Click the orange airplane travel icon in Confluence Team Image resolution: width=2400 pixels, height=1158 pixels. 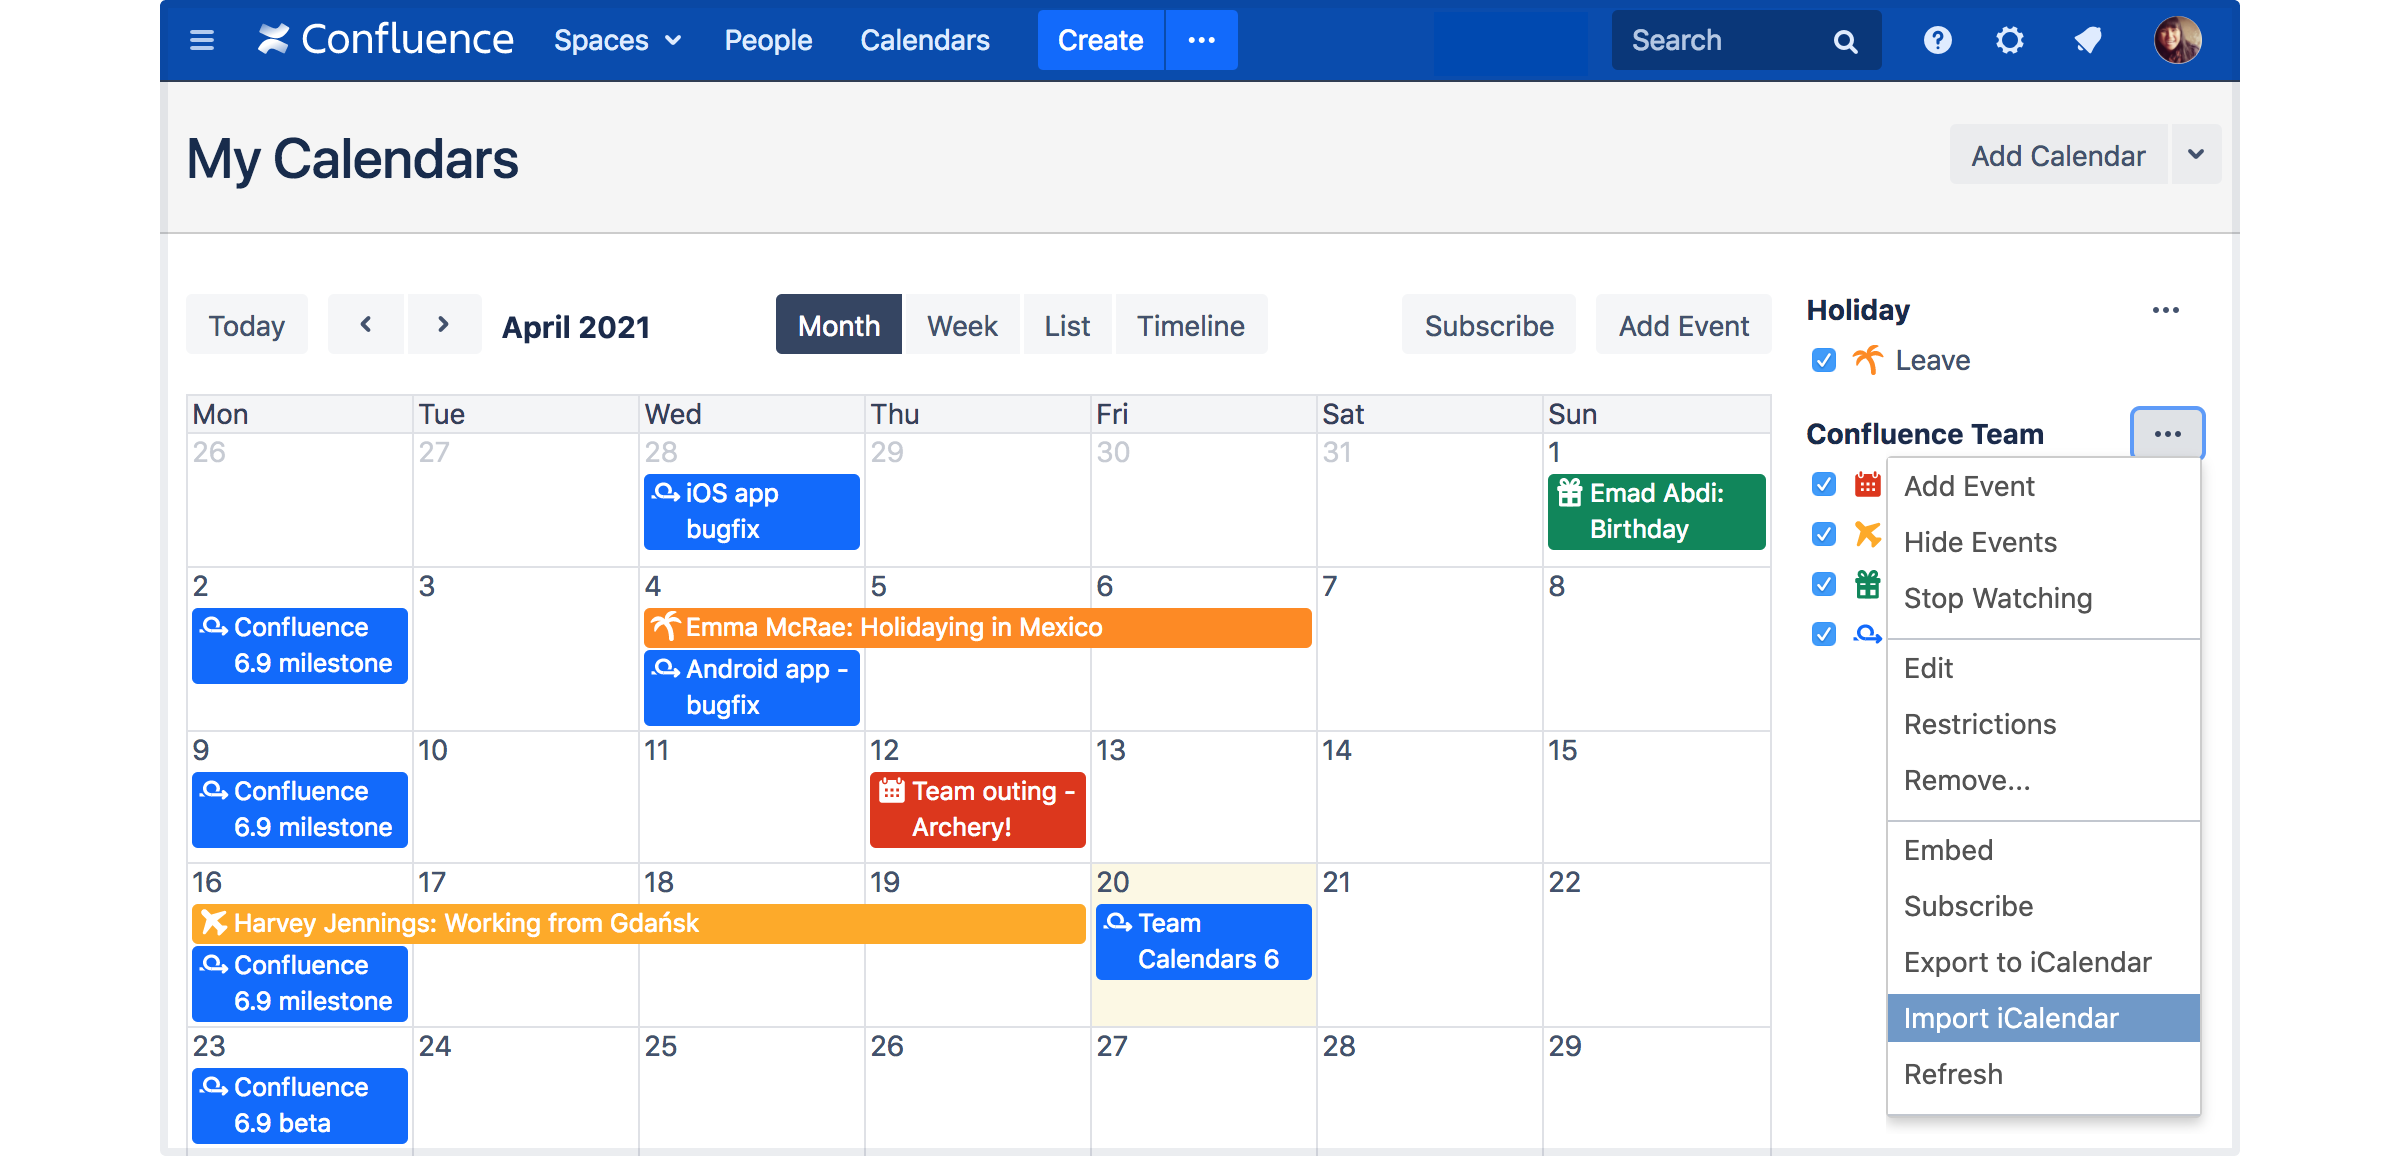[1867, 535]
